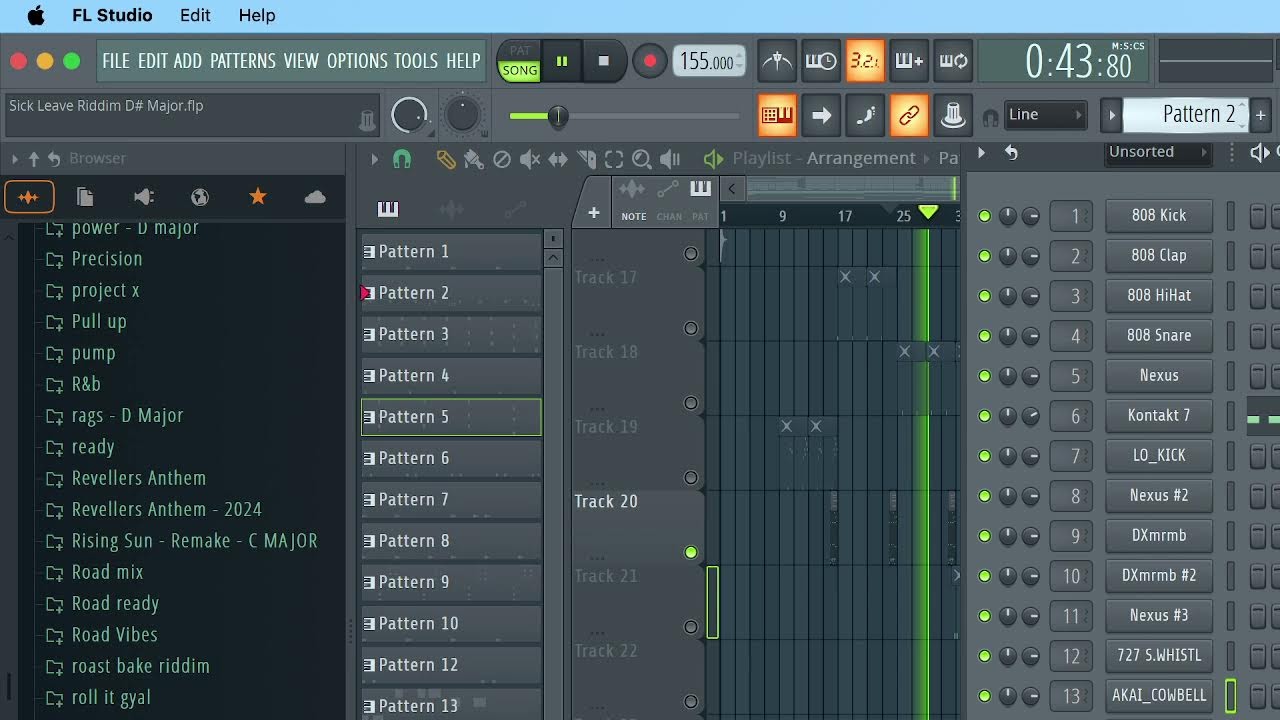Select the slice tool in playlist toolbar
The width and height of the screenshot is (1280, 720).
[x=587, y=159]
